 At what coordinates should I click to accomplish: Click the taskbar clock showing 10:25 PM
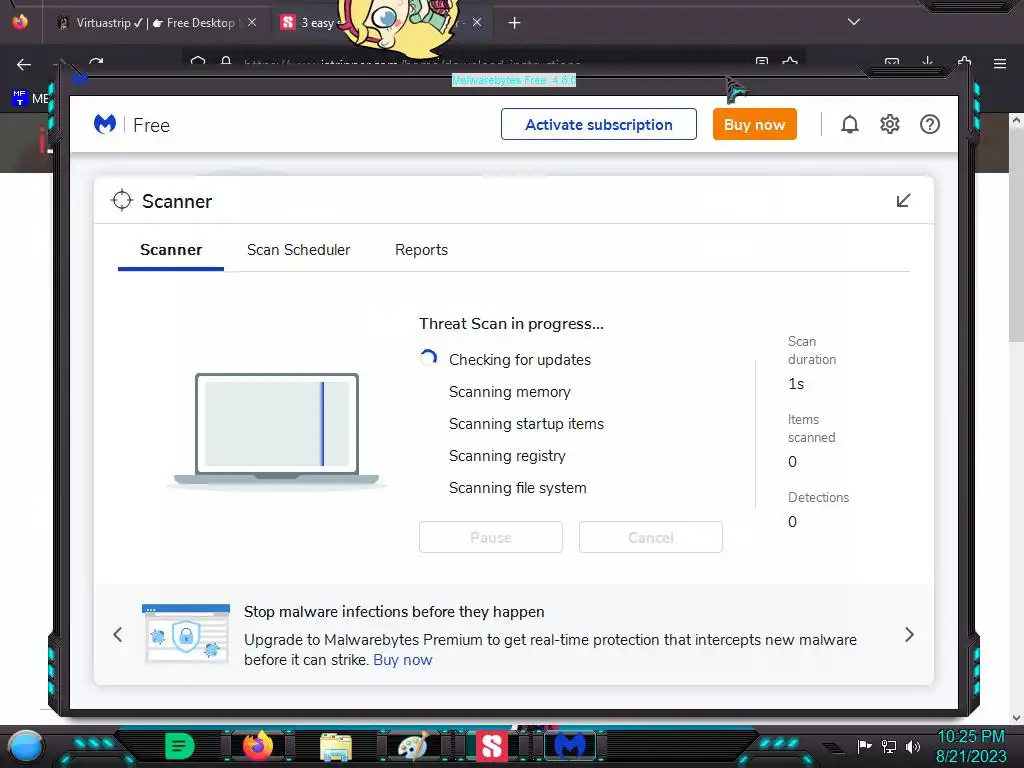(x=971, y=746)
